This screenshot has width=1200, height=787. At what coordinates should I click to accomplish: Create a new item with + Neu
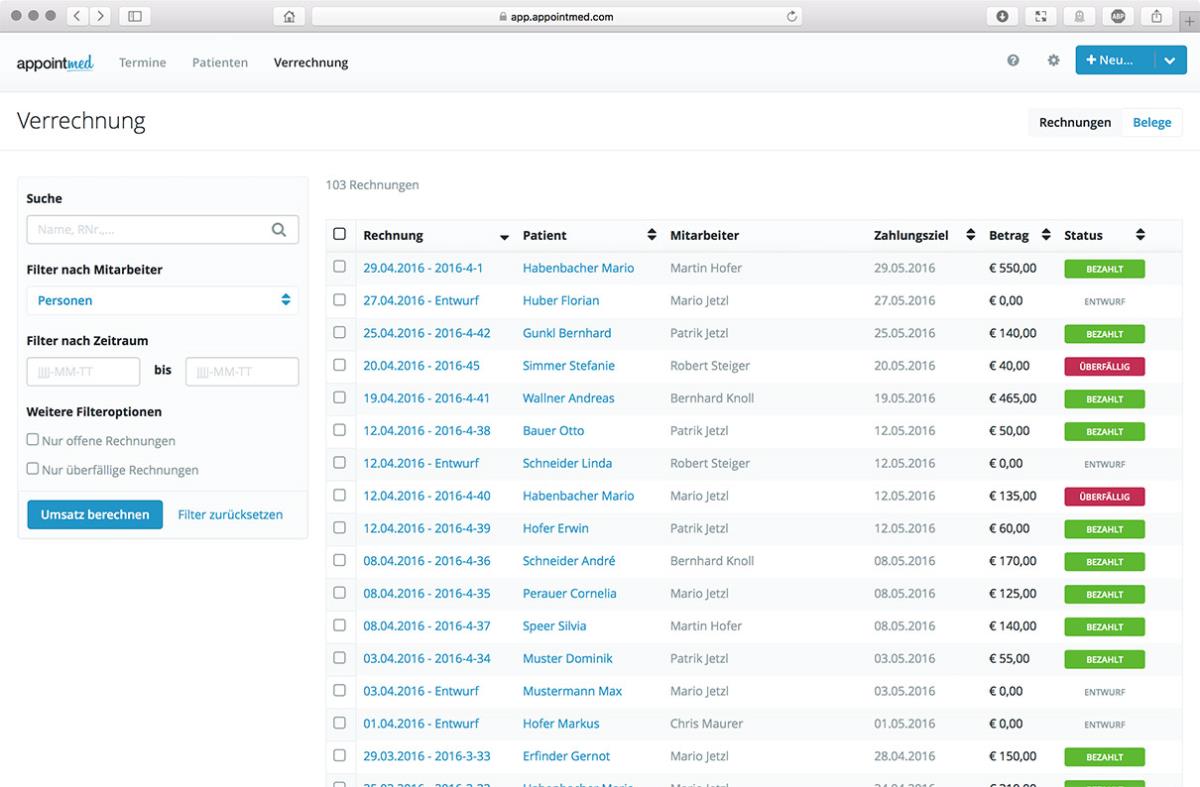pyautogui.click(x=1115, y=60)
